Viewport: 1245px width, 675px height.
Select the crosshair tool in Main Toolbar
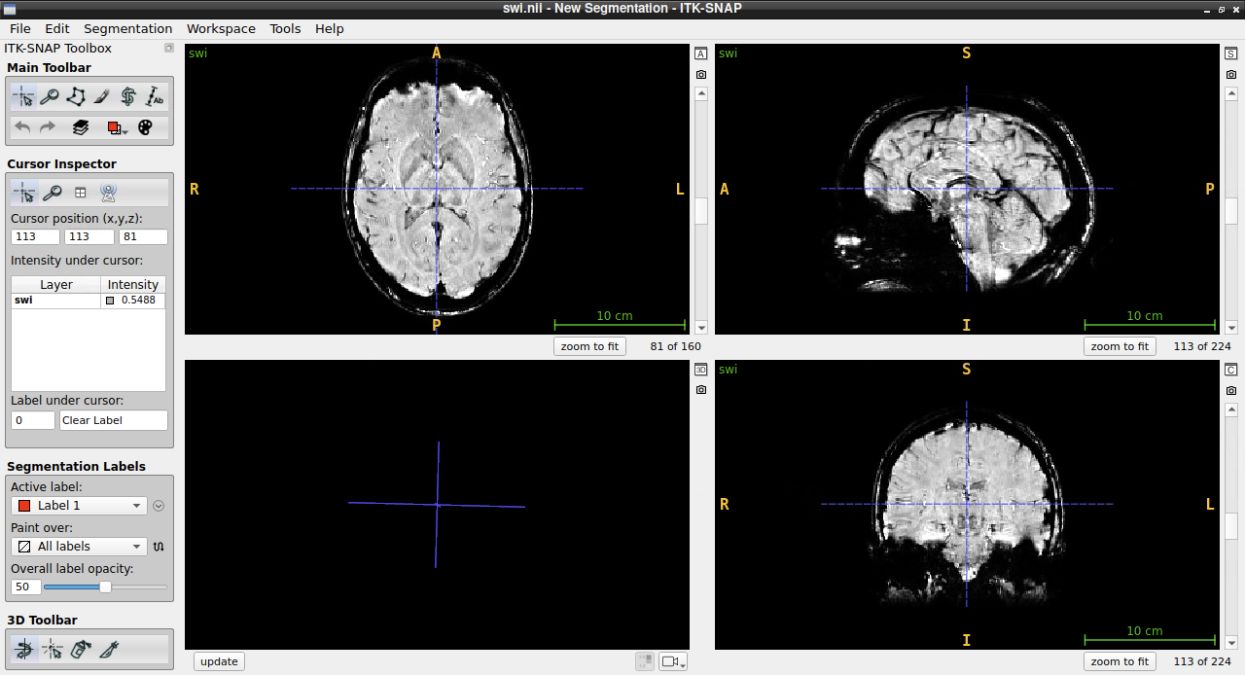point(23,96)
